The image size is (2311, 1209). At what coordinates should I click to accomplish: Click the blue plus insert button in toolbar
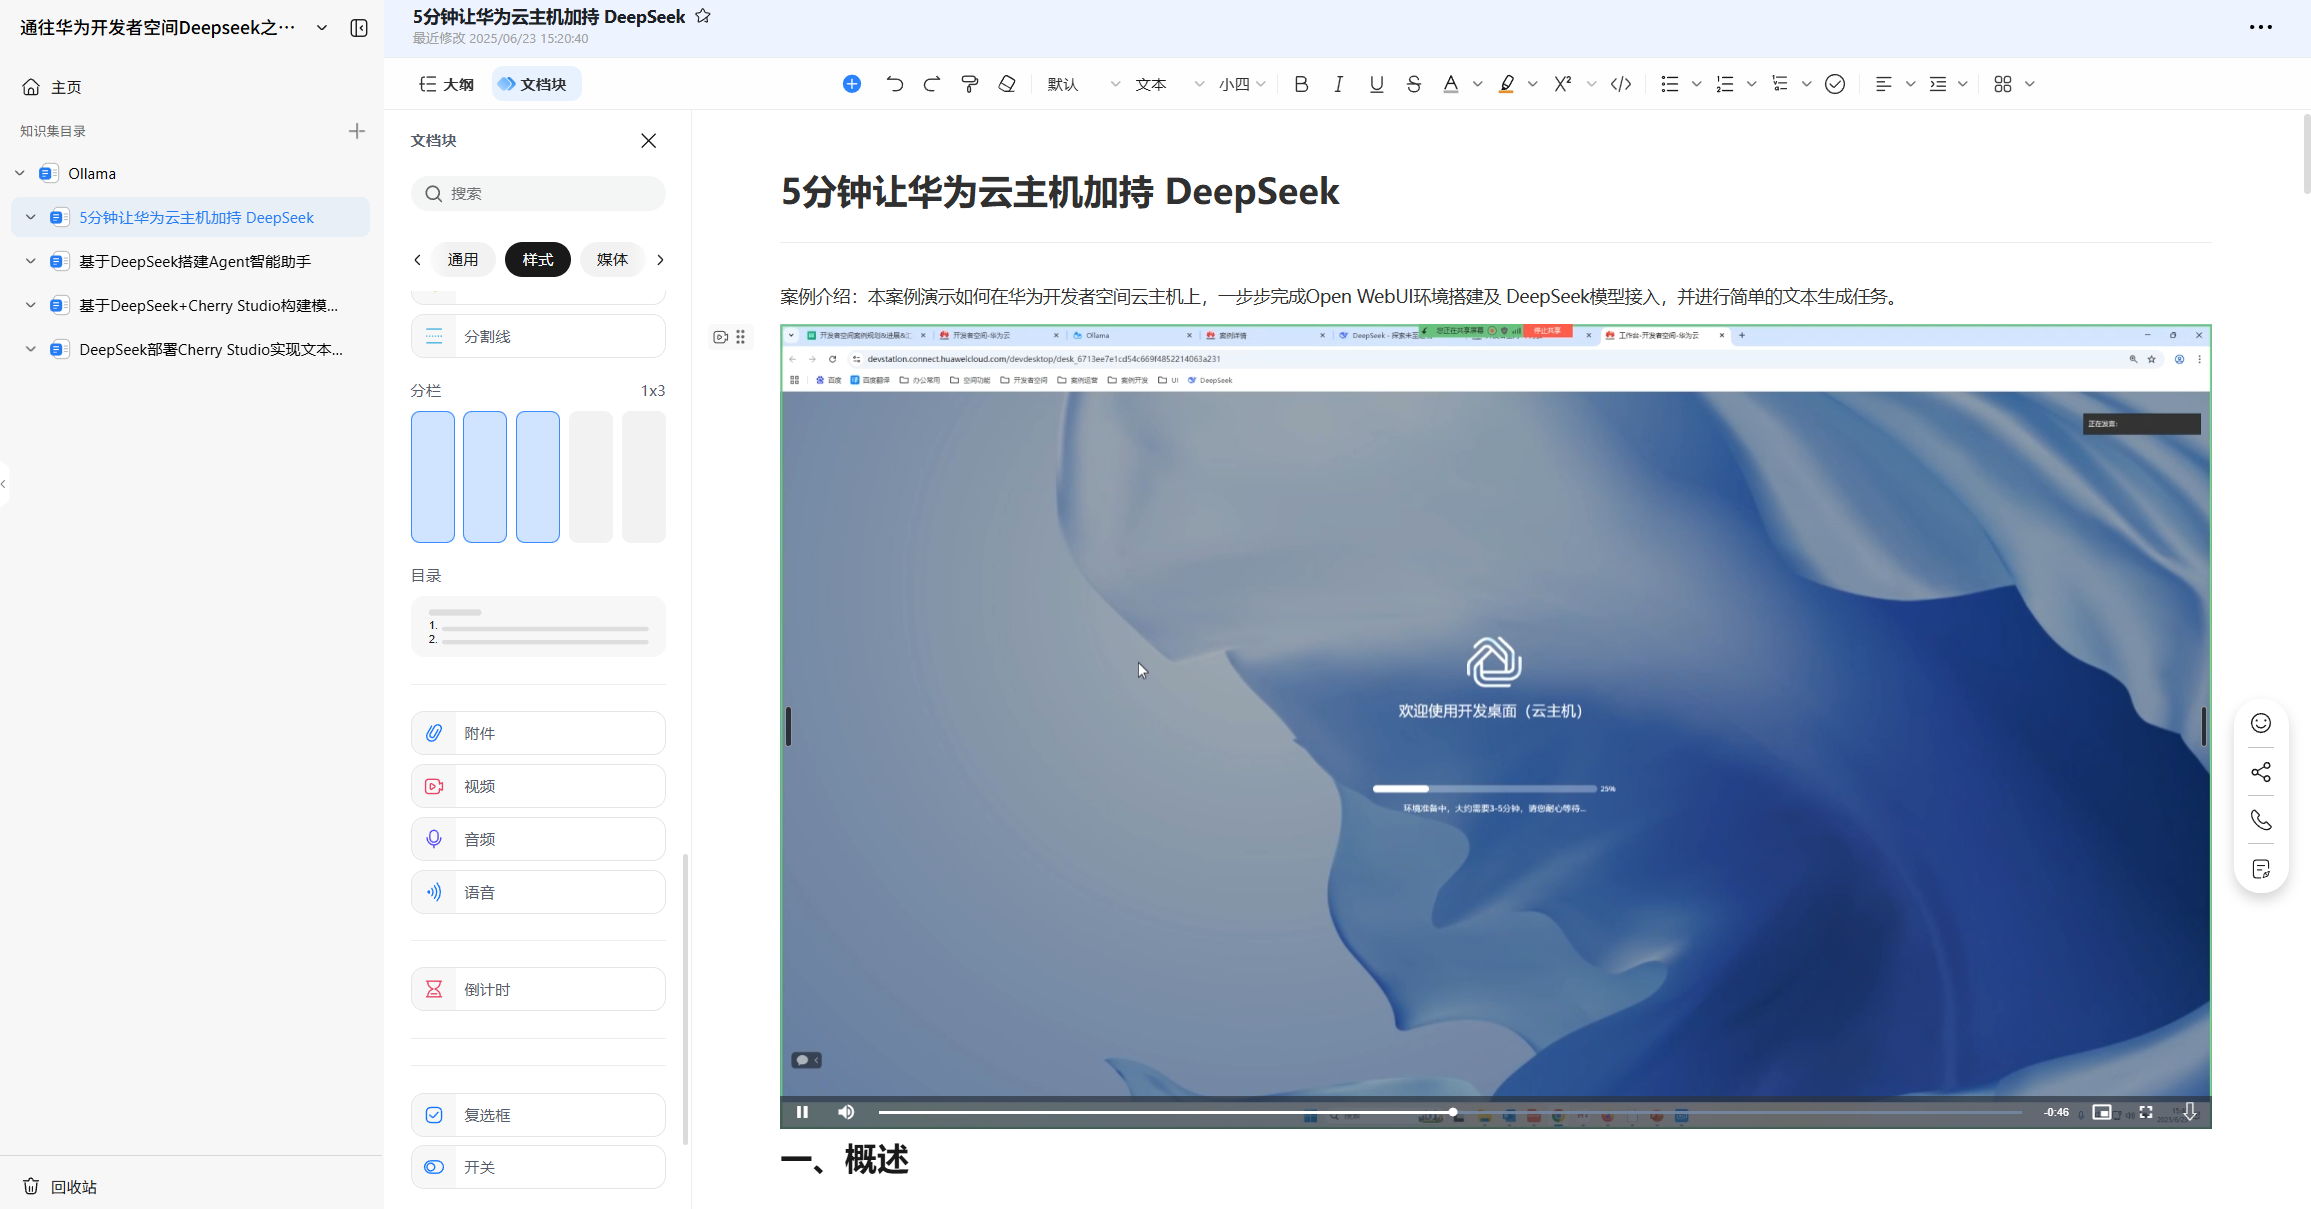[x=852, y=84]
